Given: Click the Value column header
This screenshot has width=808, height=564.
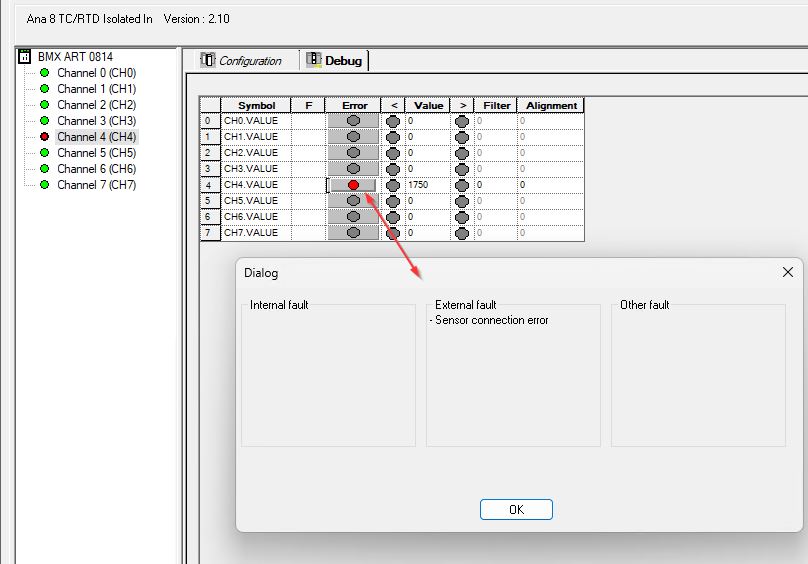Looking at the screenshot, I should [x=428, y=105].
